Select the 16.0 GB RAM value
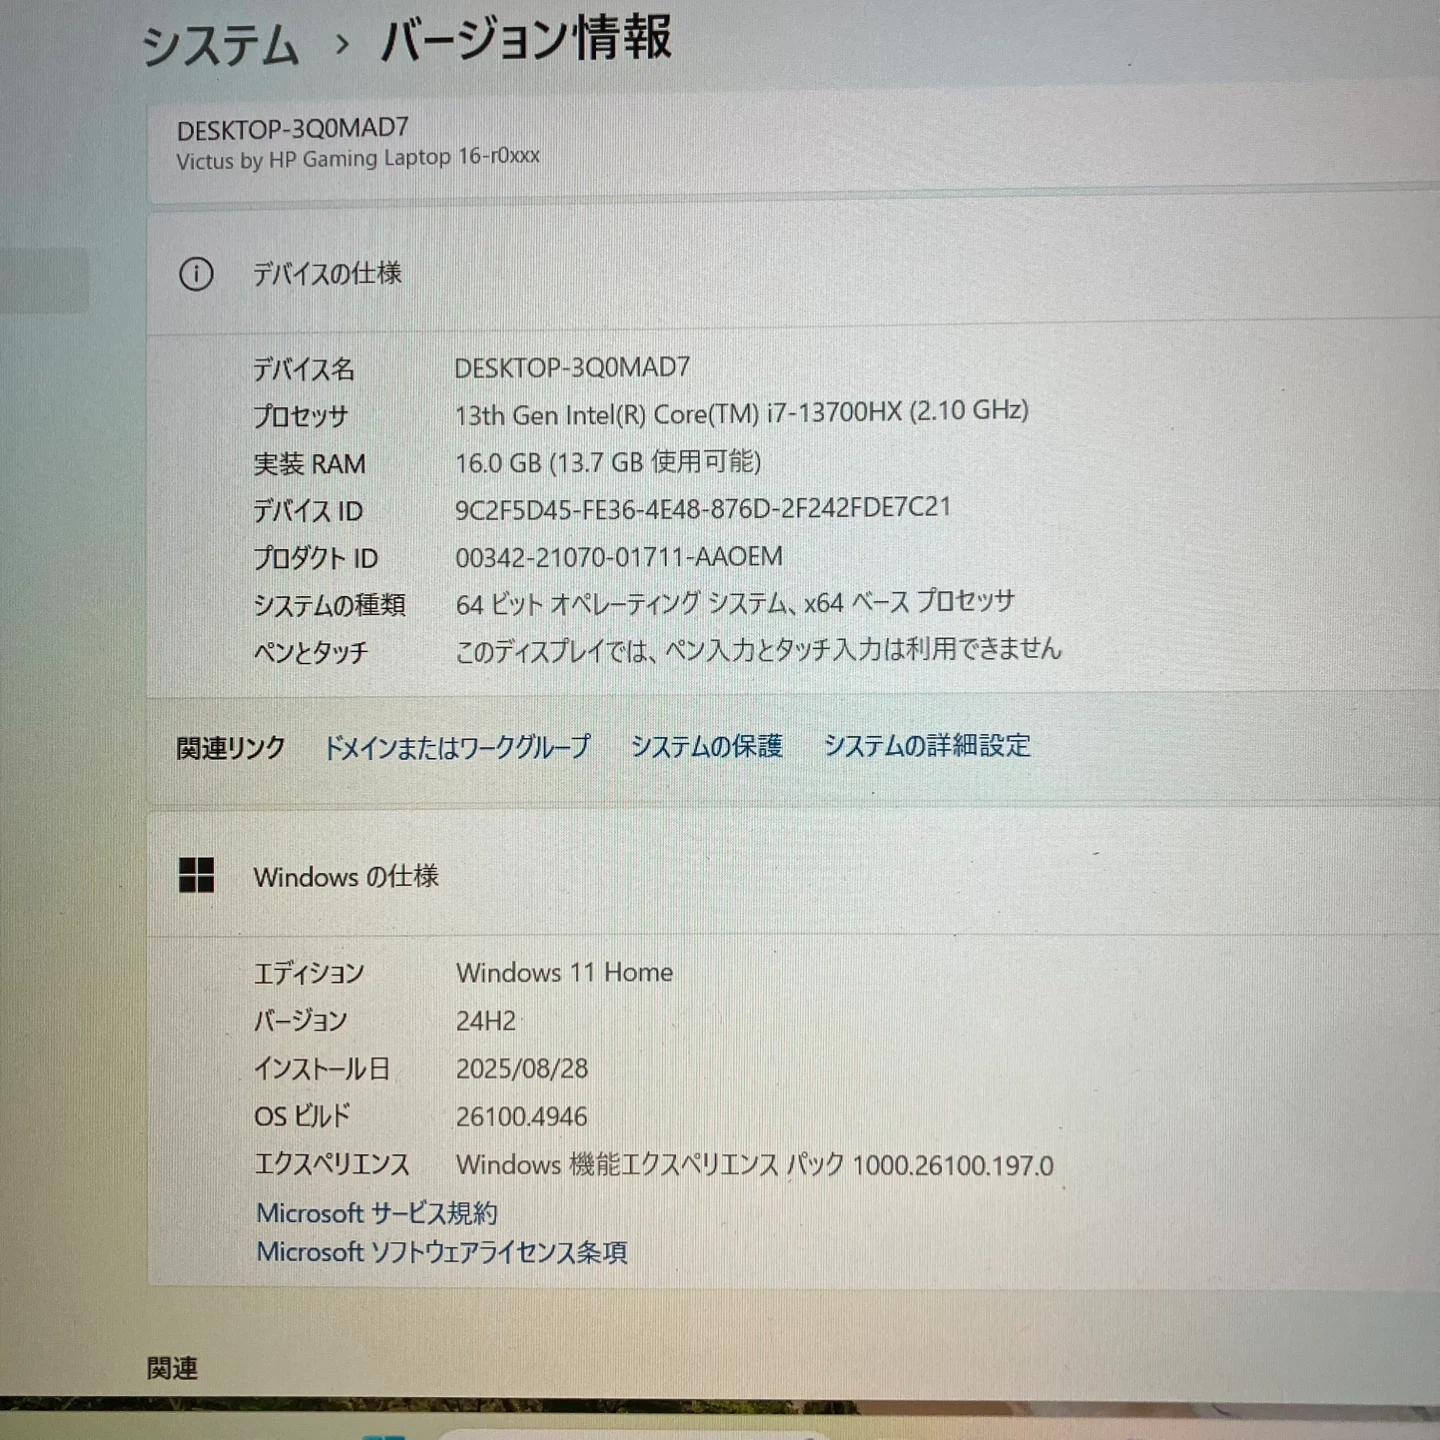The height and width of the screenshot is (1440, 1440). tap(608, 462)
